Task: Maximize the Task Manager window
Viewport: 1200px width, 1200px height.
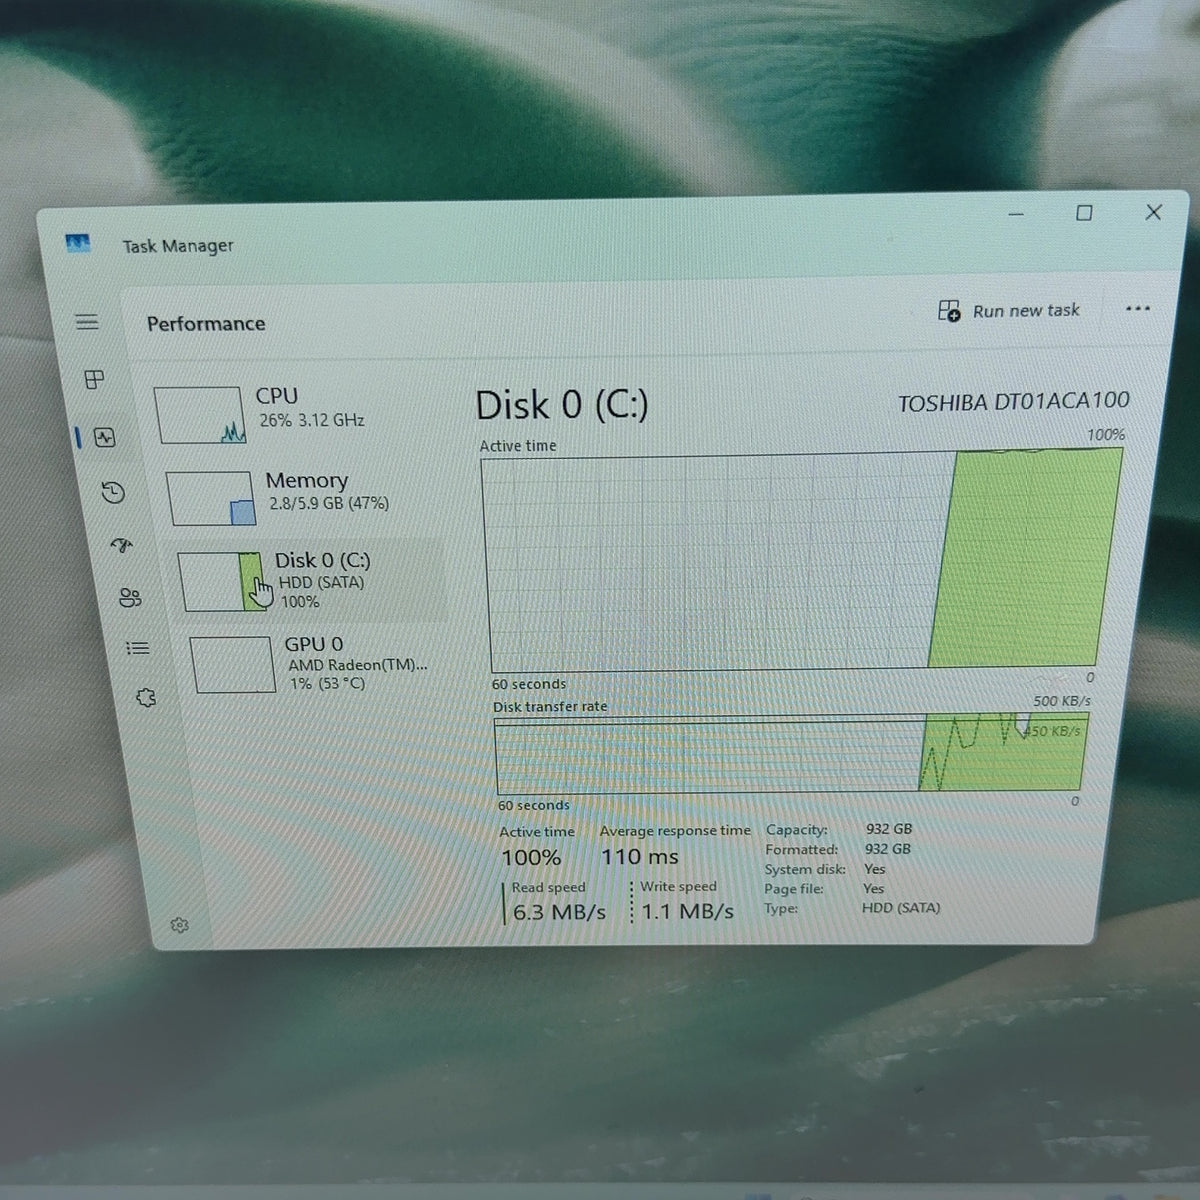Action: click(x=1084, y=213)
